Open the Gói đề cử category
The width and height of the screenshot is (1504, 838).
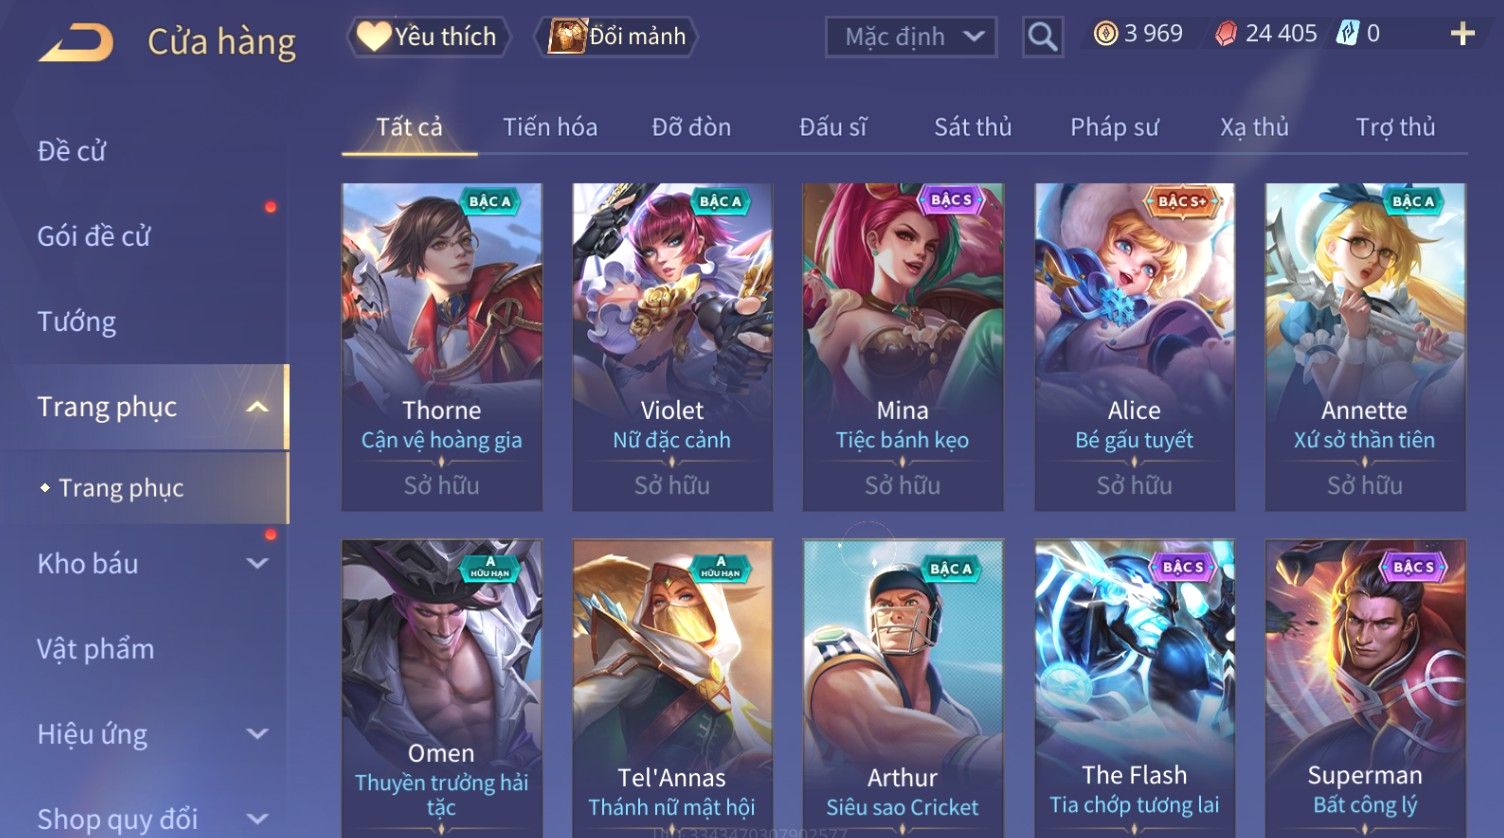[x=94, y=237]
